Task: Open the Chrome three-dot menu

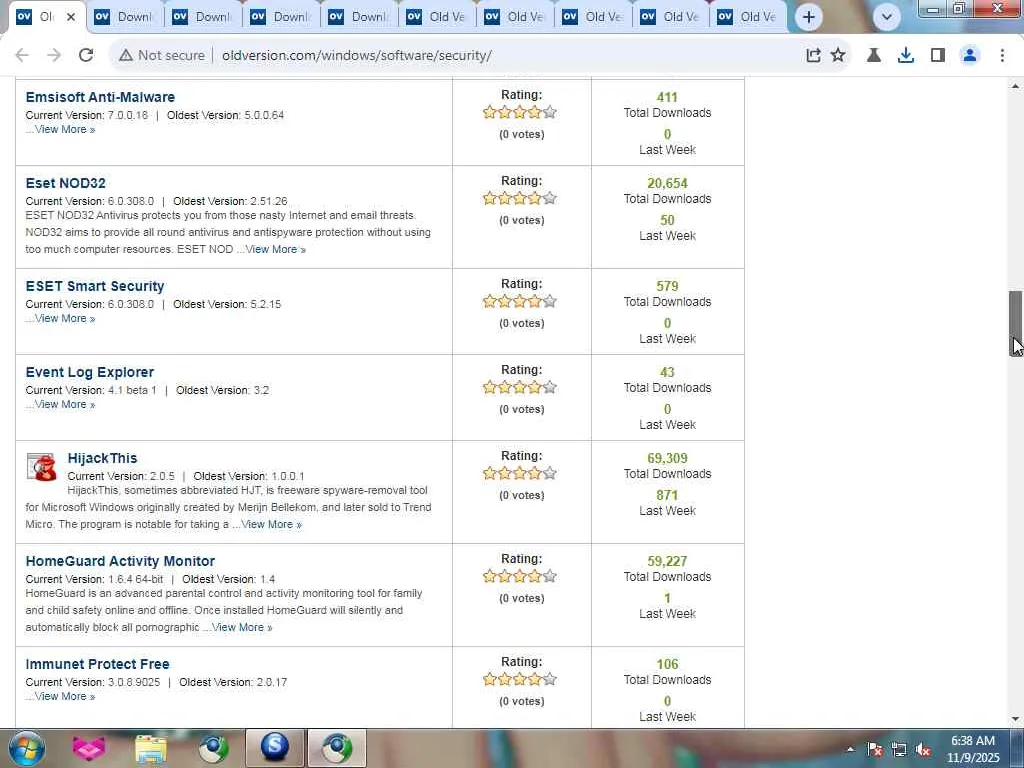Action: (x=1002, y=56)
